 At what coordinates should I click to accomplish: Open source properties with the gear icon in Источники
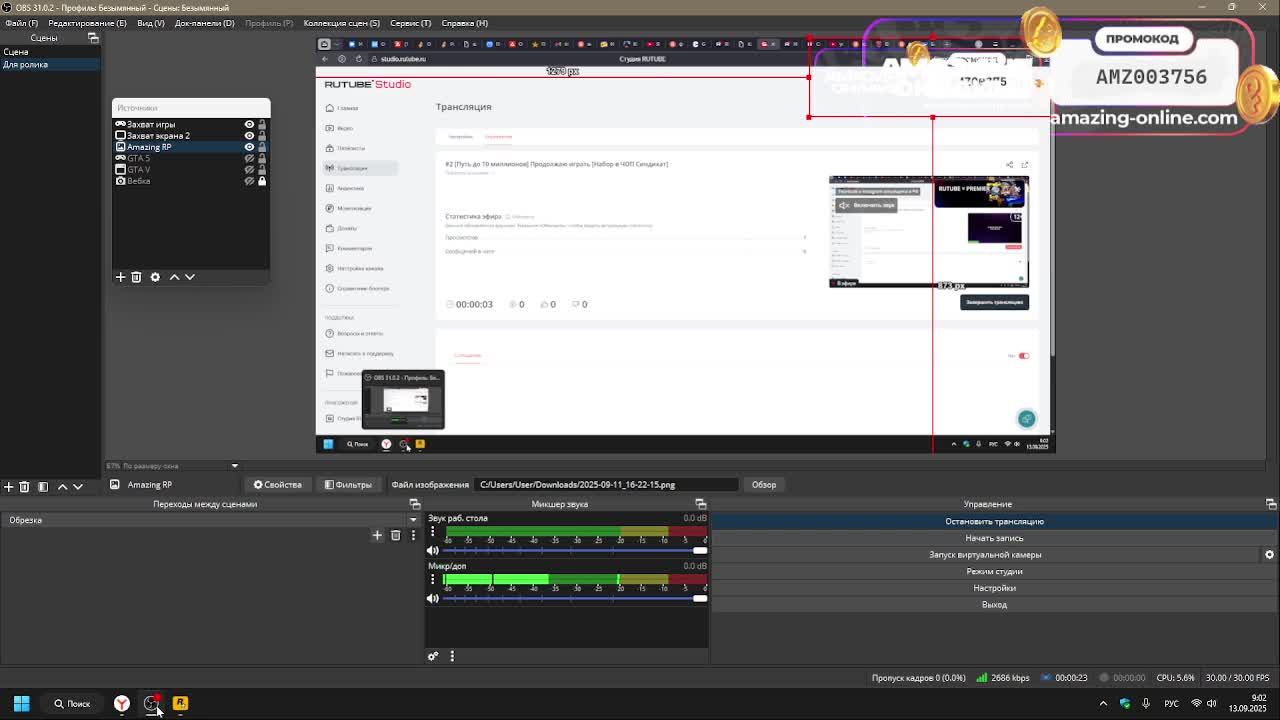coord(155,277)
